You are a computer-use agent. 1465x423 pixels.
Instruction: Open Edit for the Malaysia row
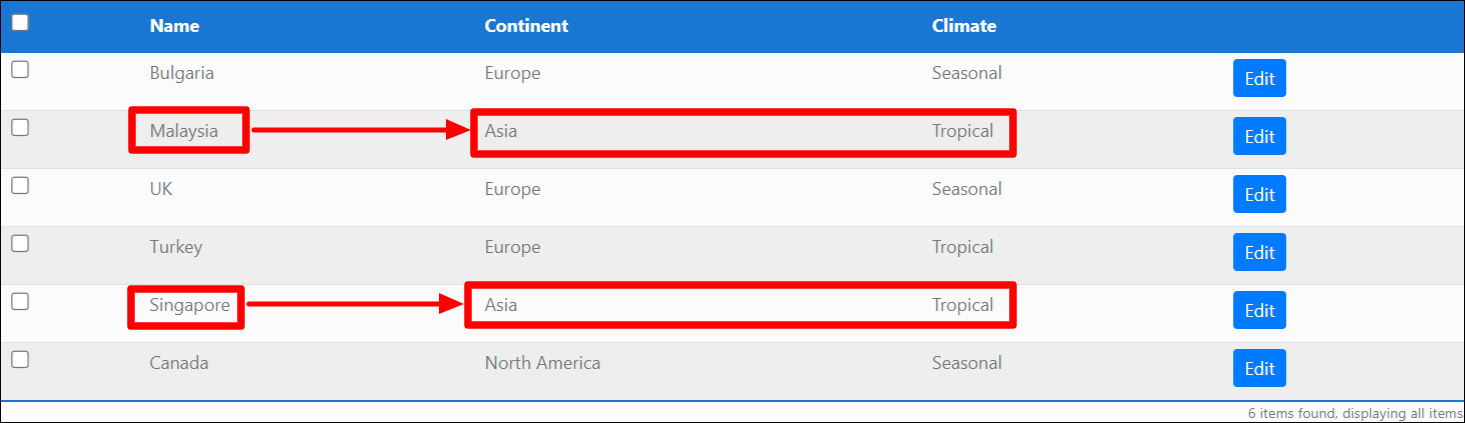(1259, 136)
